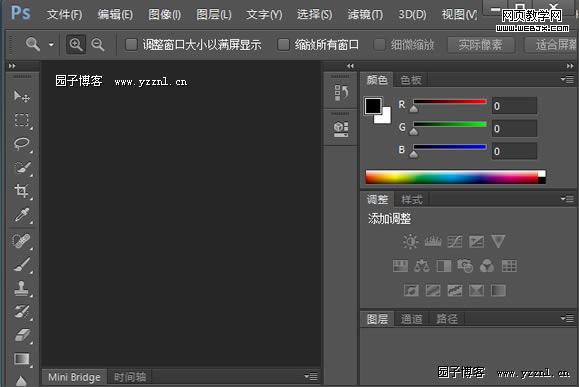The image size is (579, 387).
Task: Switch to the 路径 tab
Action: (447, 319)
